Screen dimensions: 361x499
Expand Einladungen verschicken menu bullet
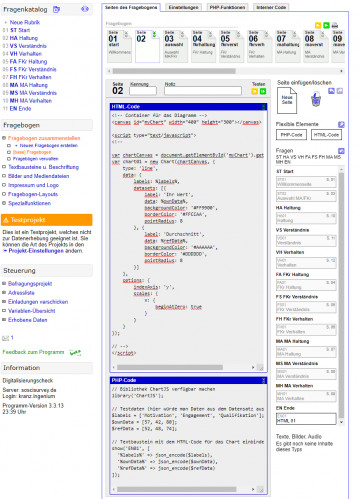[4, 302]
